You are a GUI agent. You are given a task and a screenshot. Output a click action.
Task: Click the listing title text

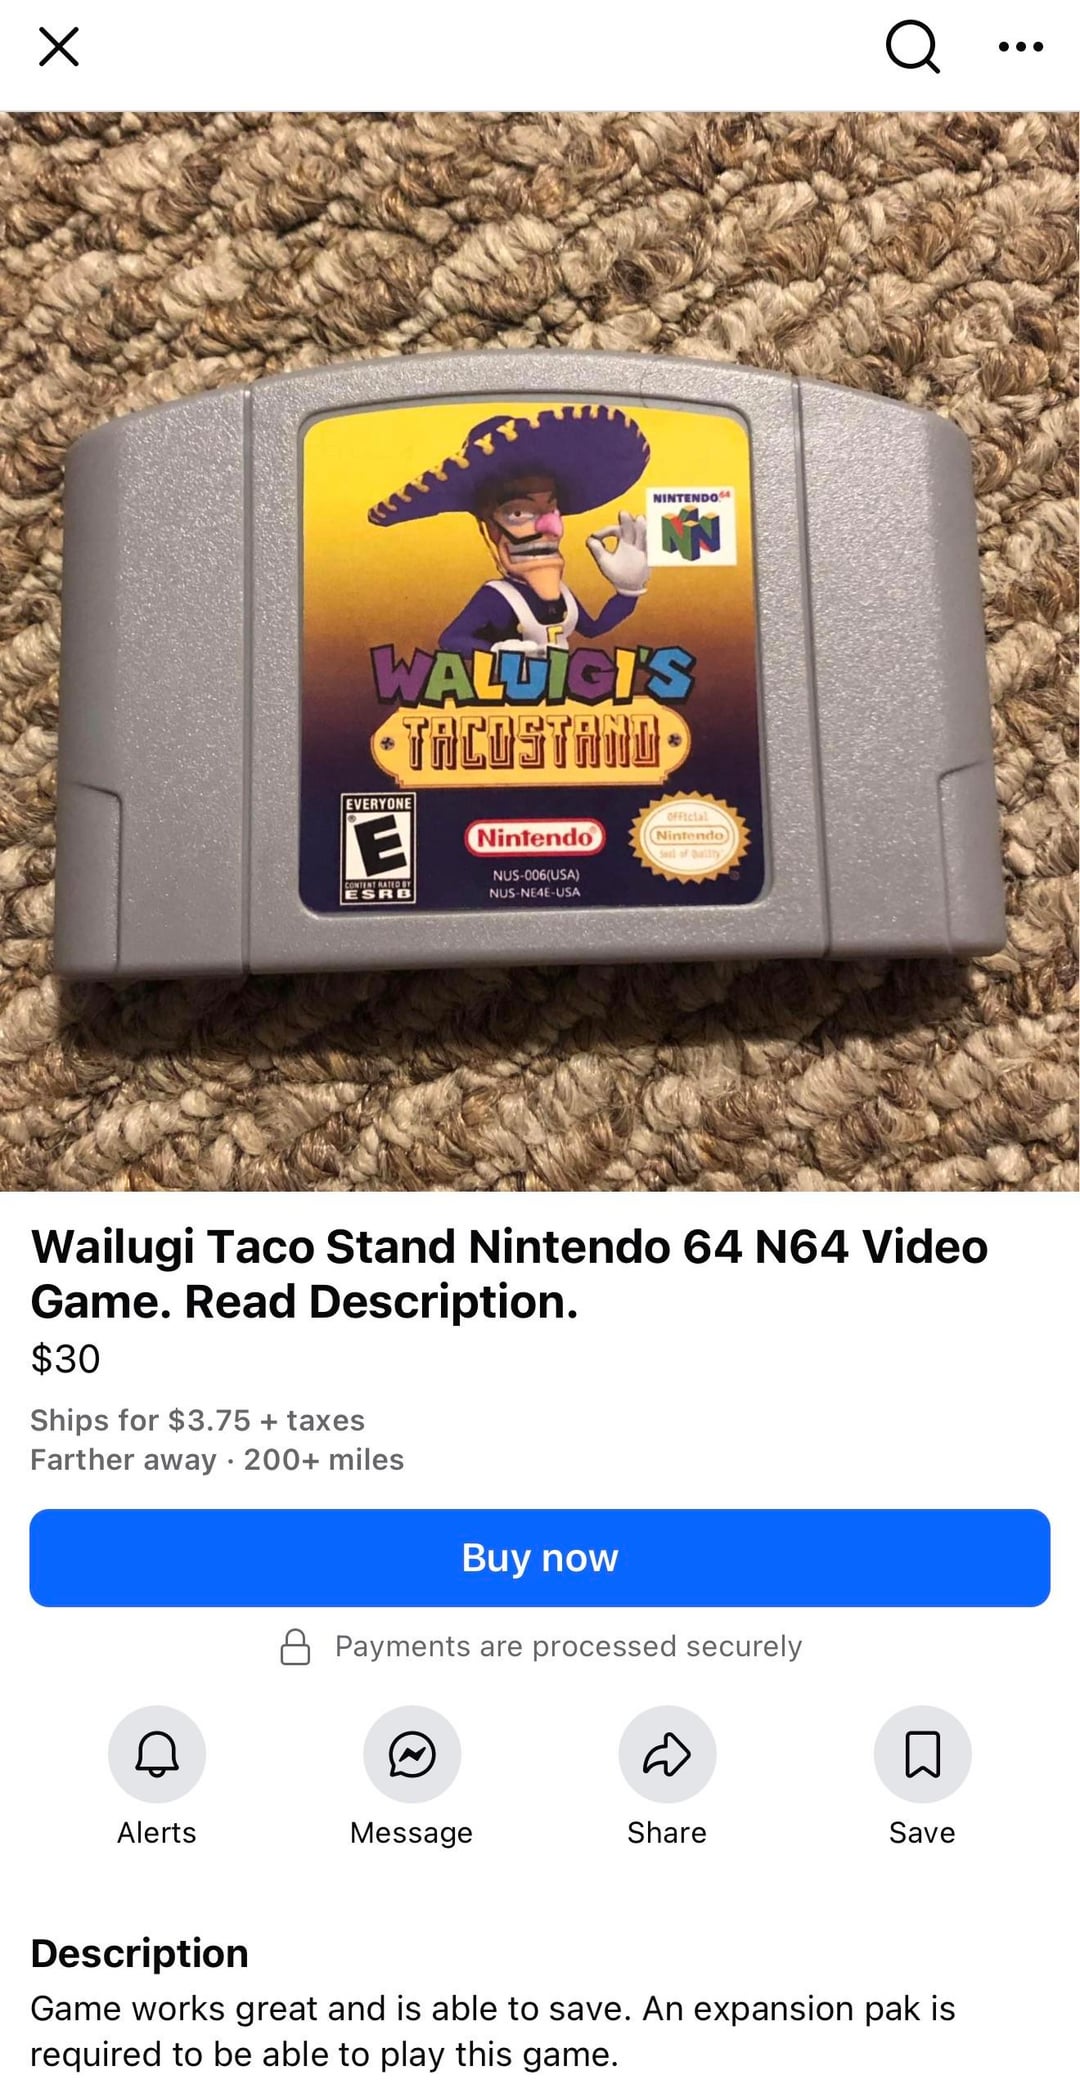[509, 1274]
